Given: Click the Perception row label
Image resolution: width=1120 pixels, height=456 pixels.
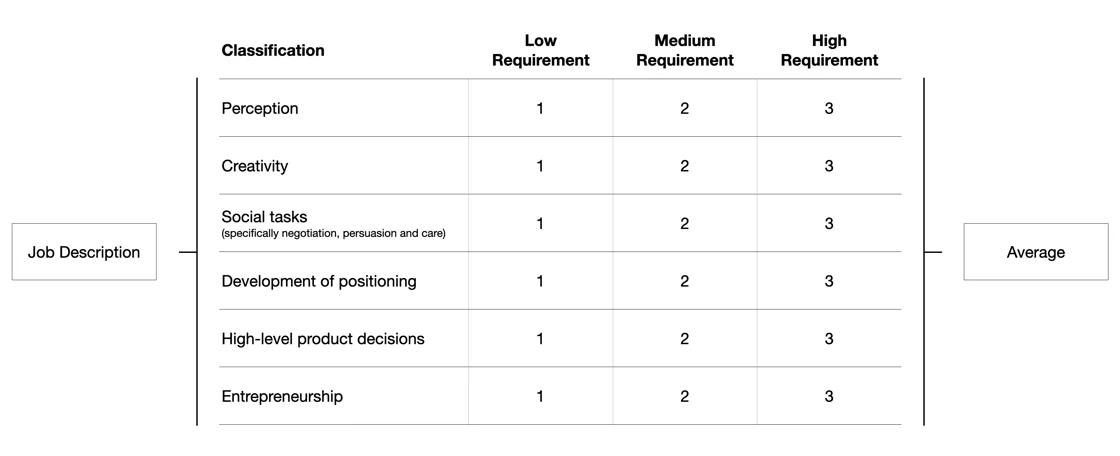Looking at the screenshot, I should (260, 109).
